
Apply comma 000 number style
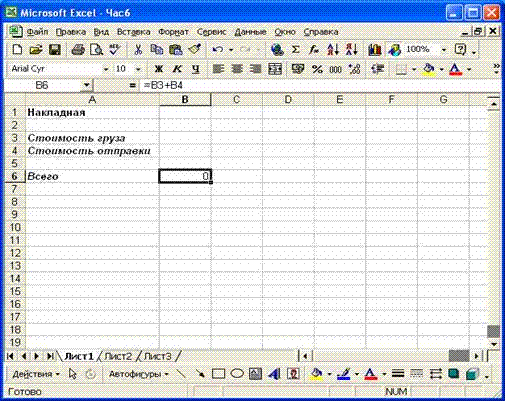335,69
